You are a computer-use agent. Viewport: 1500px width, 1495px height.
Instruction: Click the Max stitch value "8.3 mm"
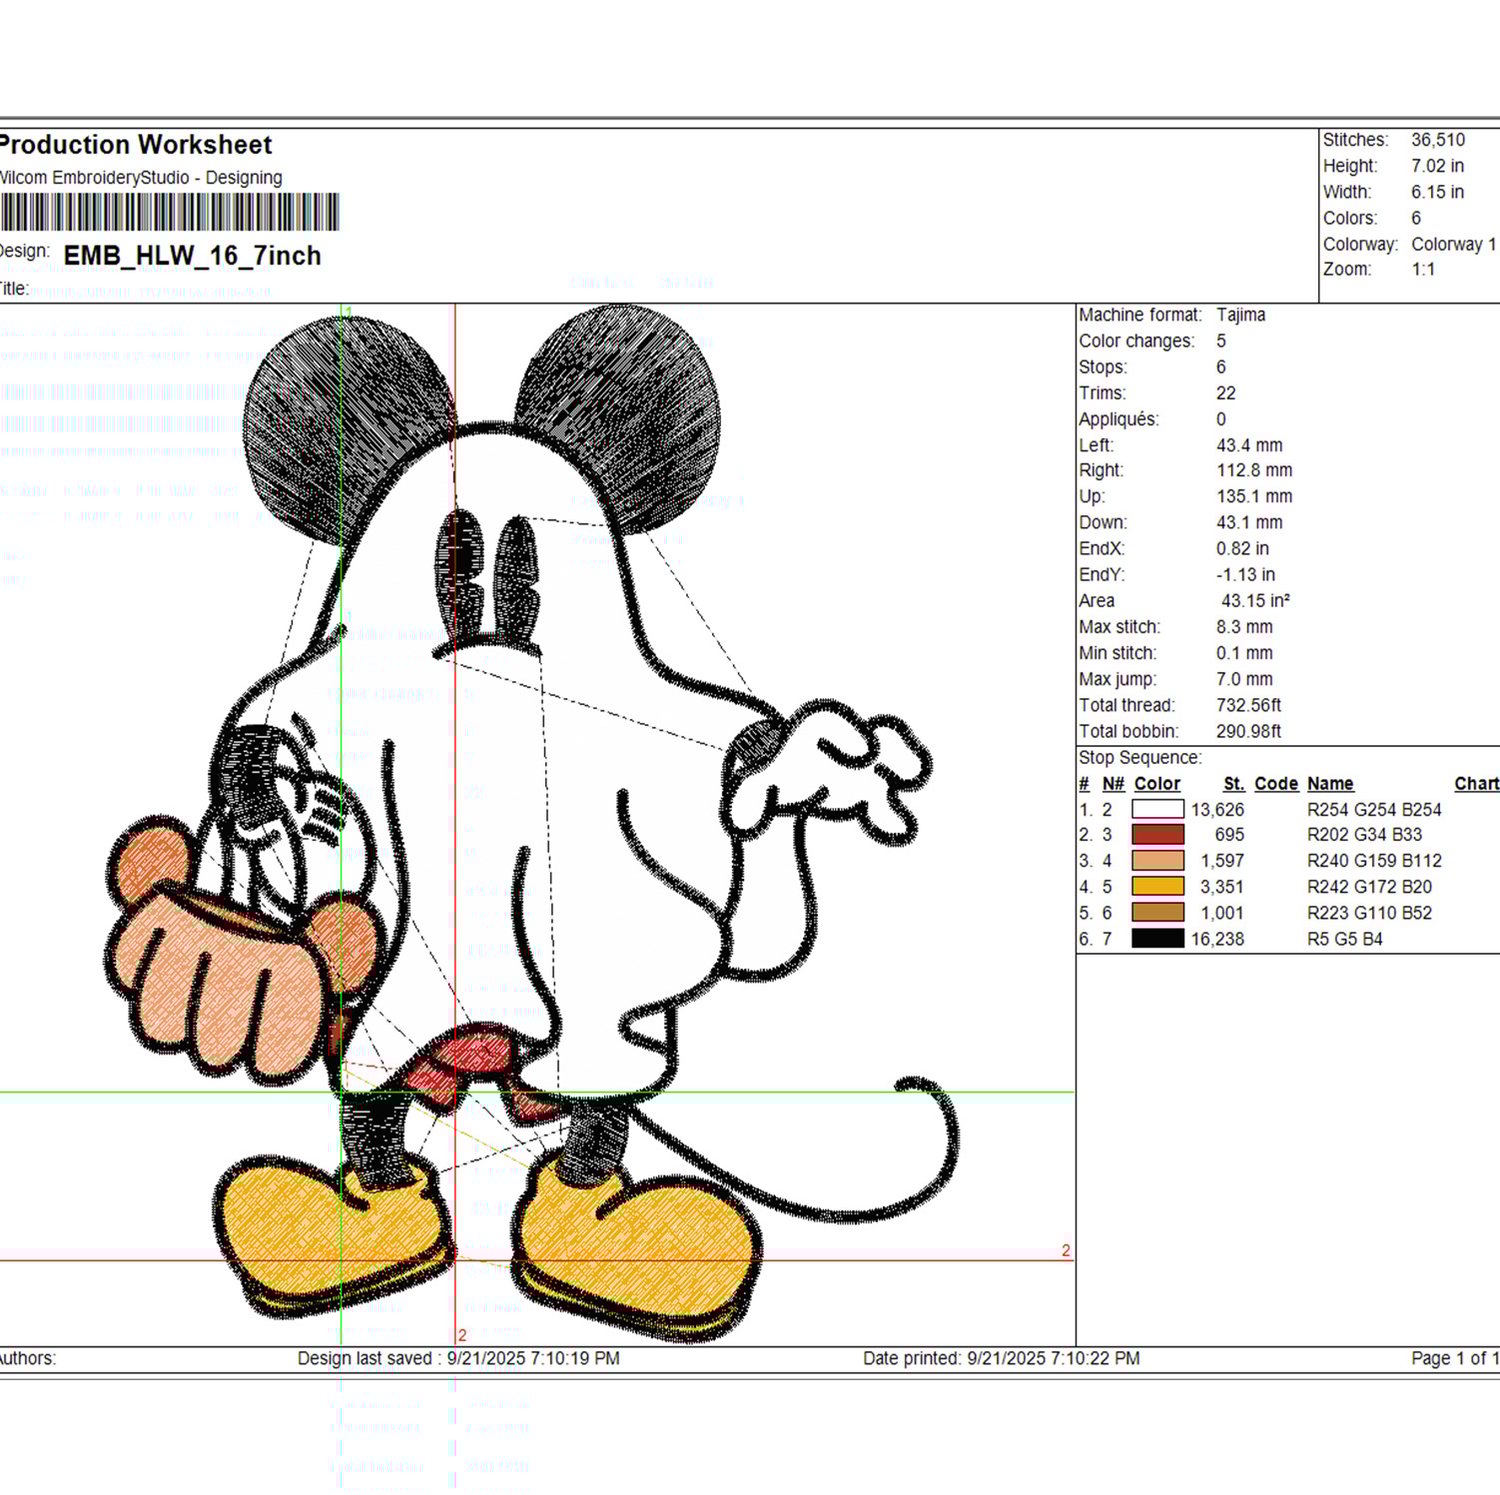coord(1245,627)
